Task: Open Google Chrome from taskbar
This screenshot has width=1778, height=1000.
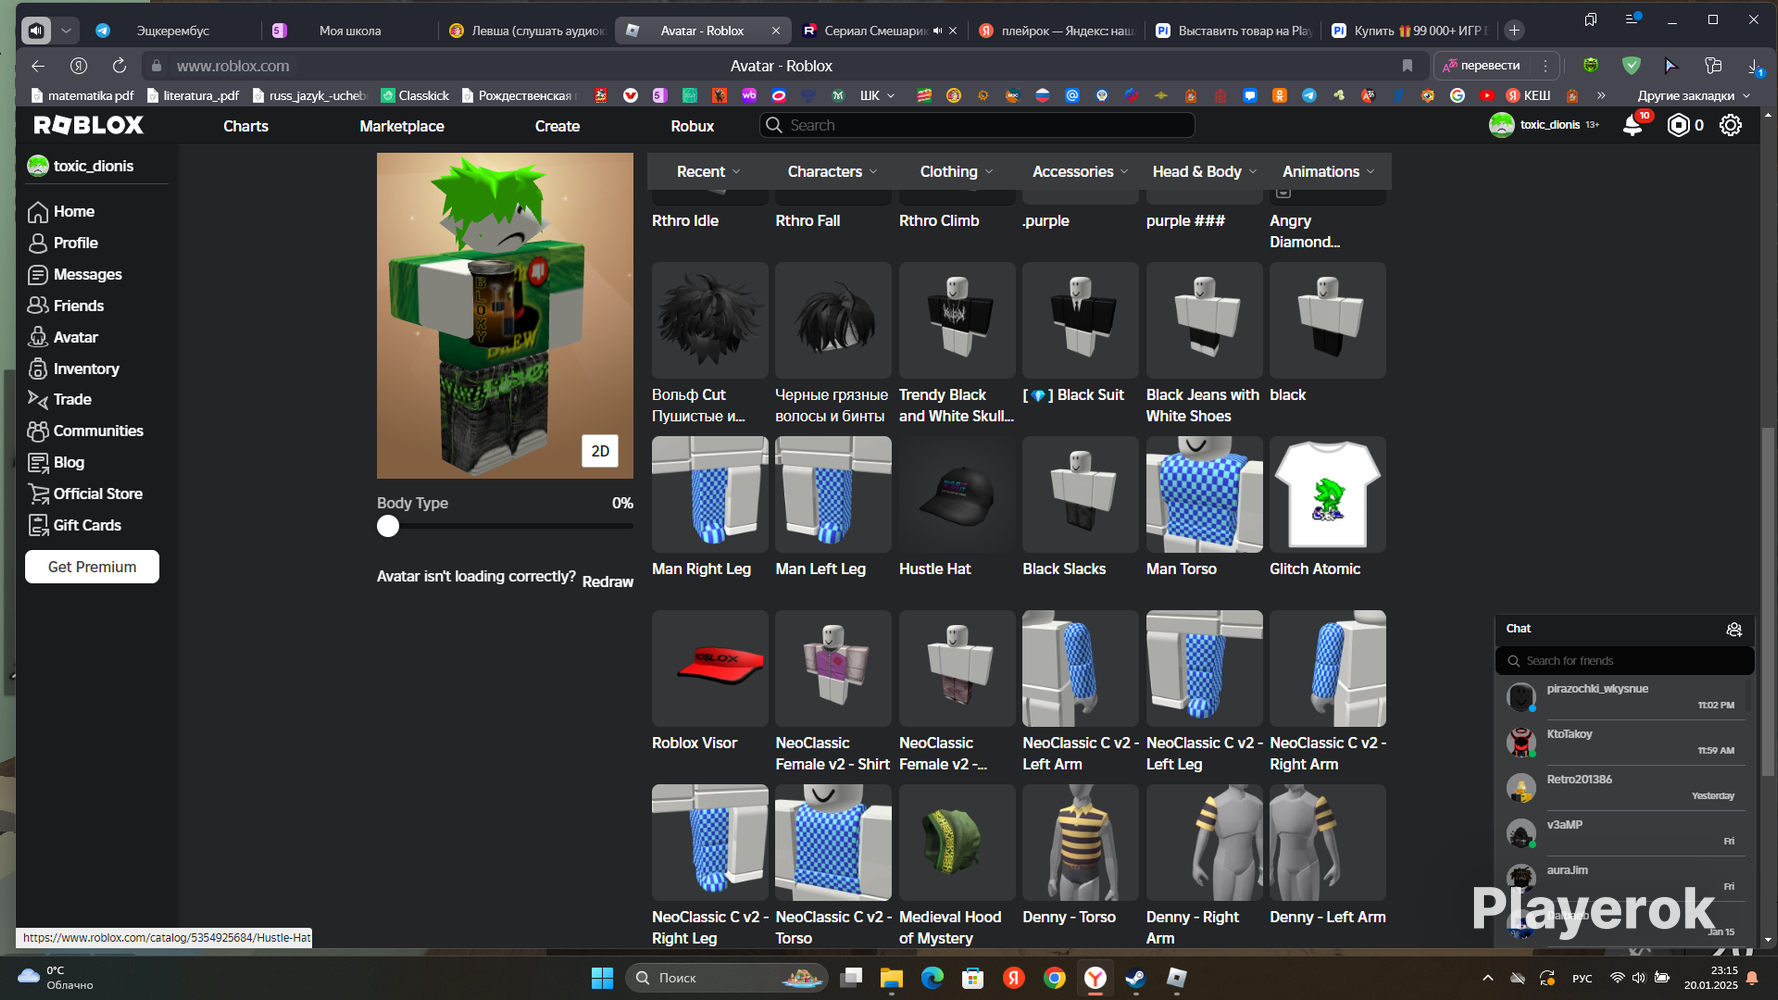Action: (1054, 978)
